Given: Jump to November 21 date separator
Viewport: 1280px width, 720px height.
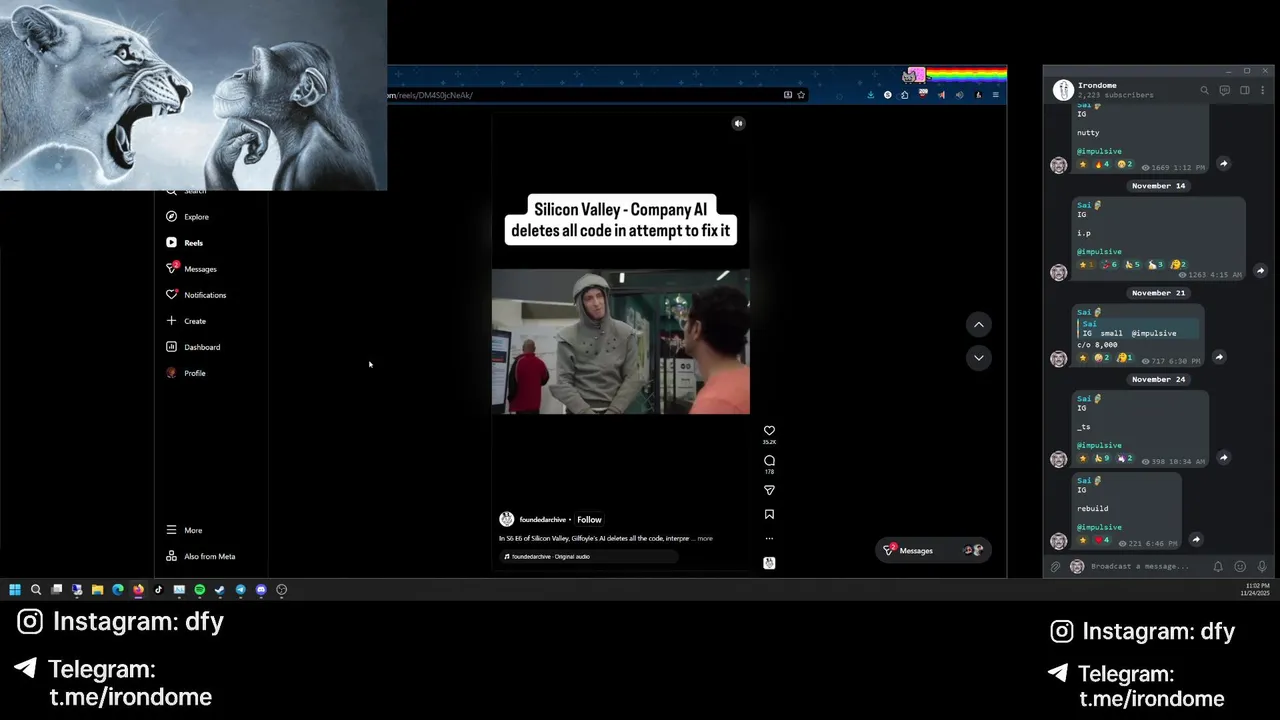Looking at the screenshot, I should tap(1158, 293).
